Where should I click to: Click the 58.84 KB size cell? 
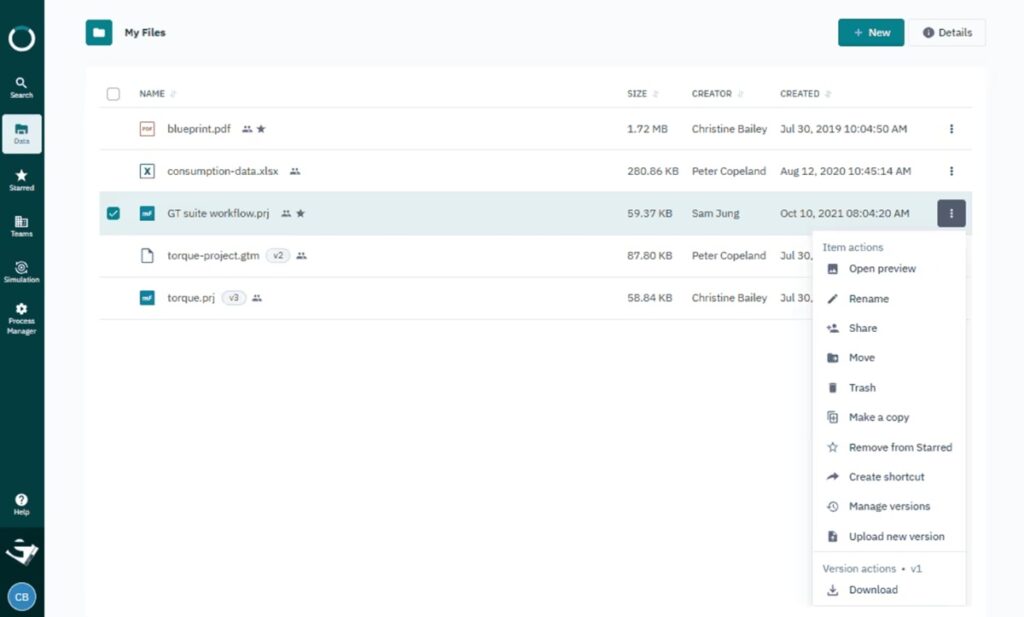[x=649, y=298]
